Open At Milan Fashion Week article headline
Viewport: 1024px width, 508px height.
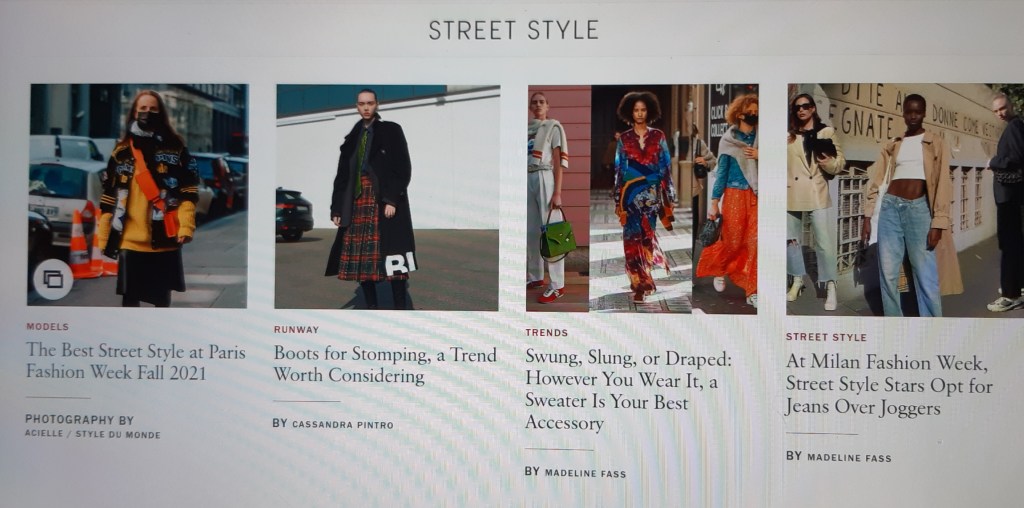(x=889, y=385)
